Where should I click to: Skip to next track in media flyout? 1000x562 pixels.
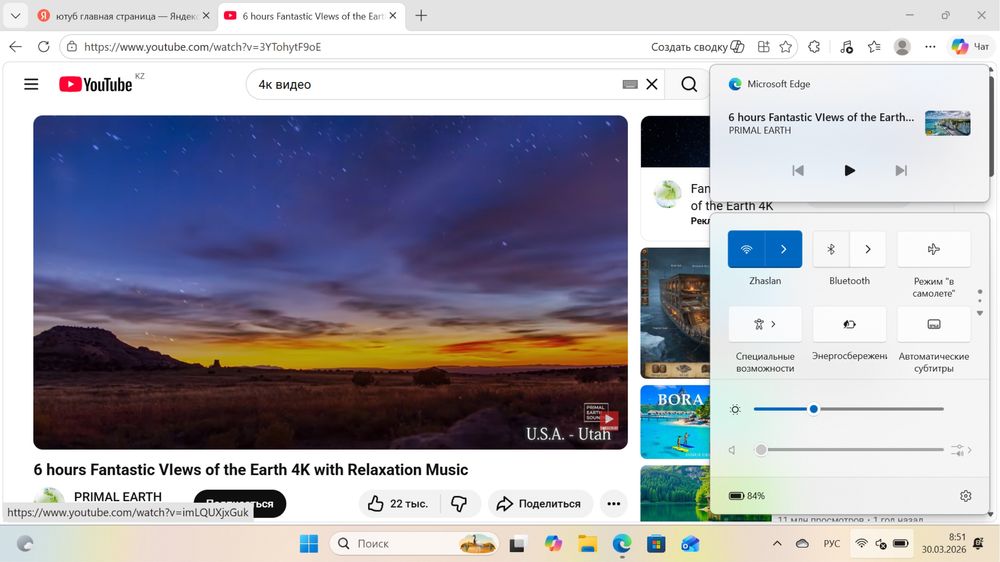(x=901, y=170)
